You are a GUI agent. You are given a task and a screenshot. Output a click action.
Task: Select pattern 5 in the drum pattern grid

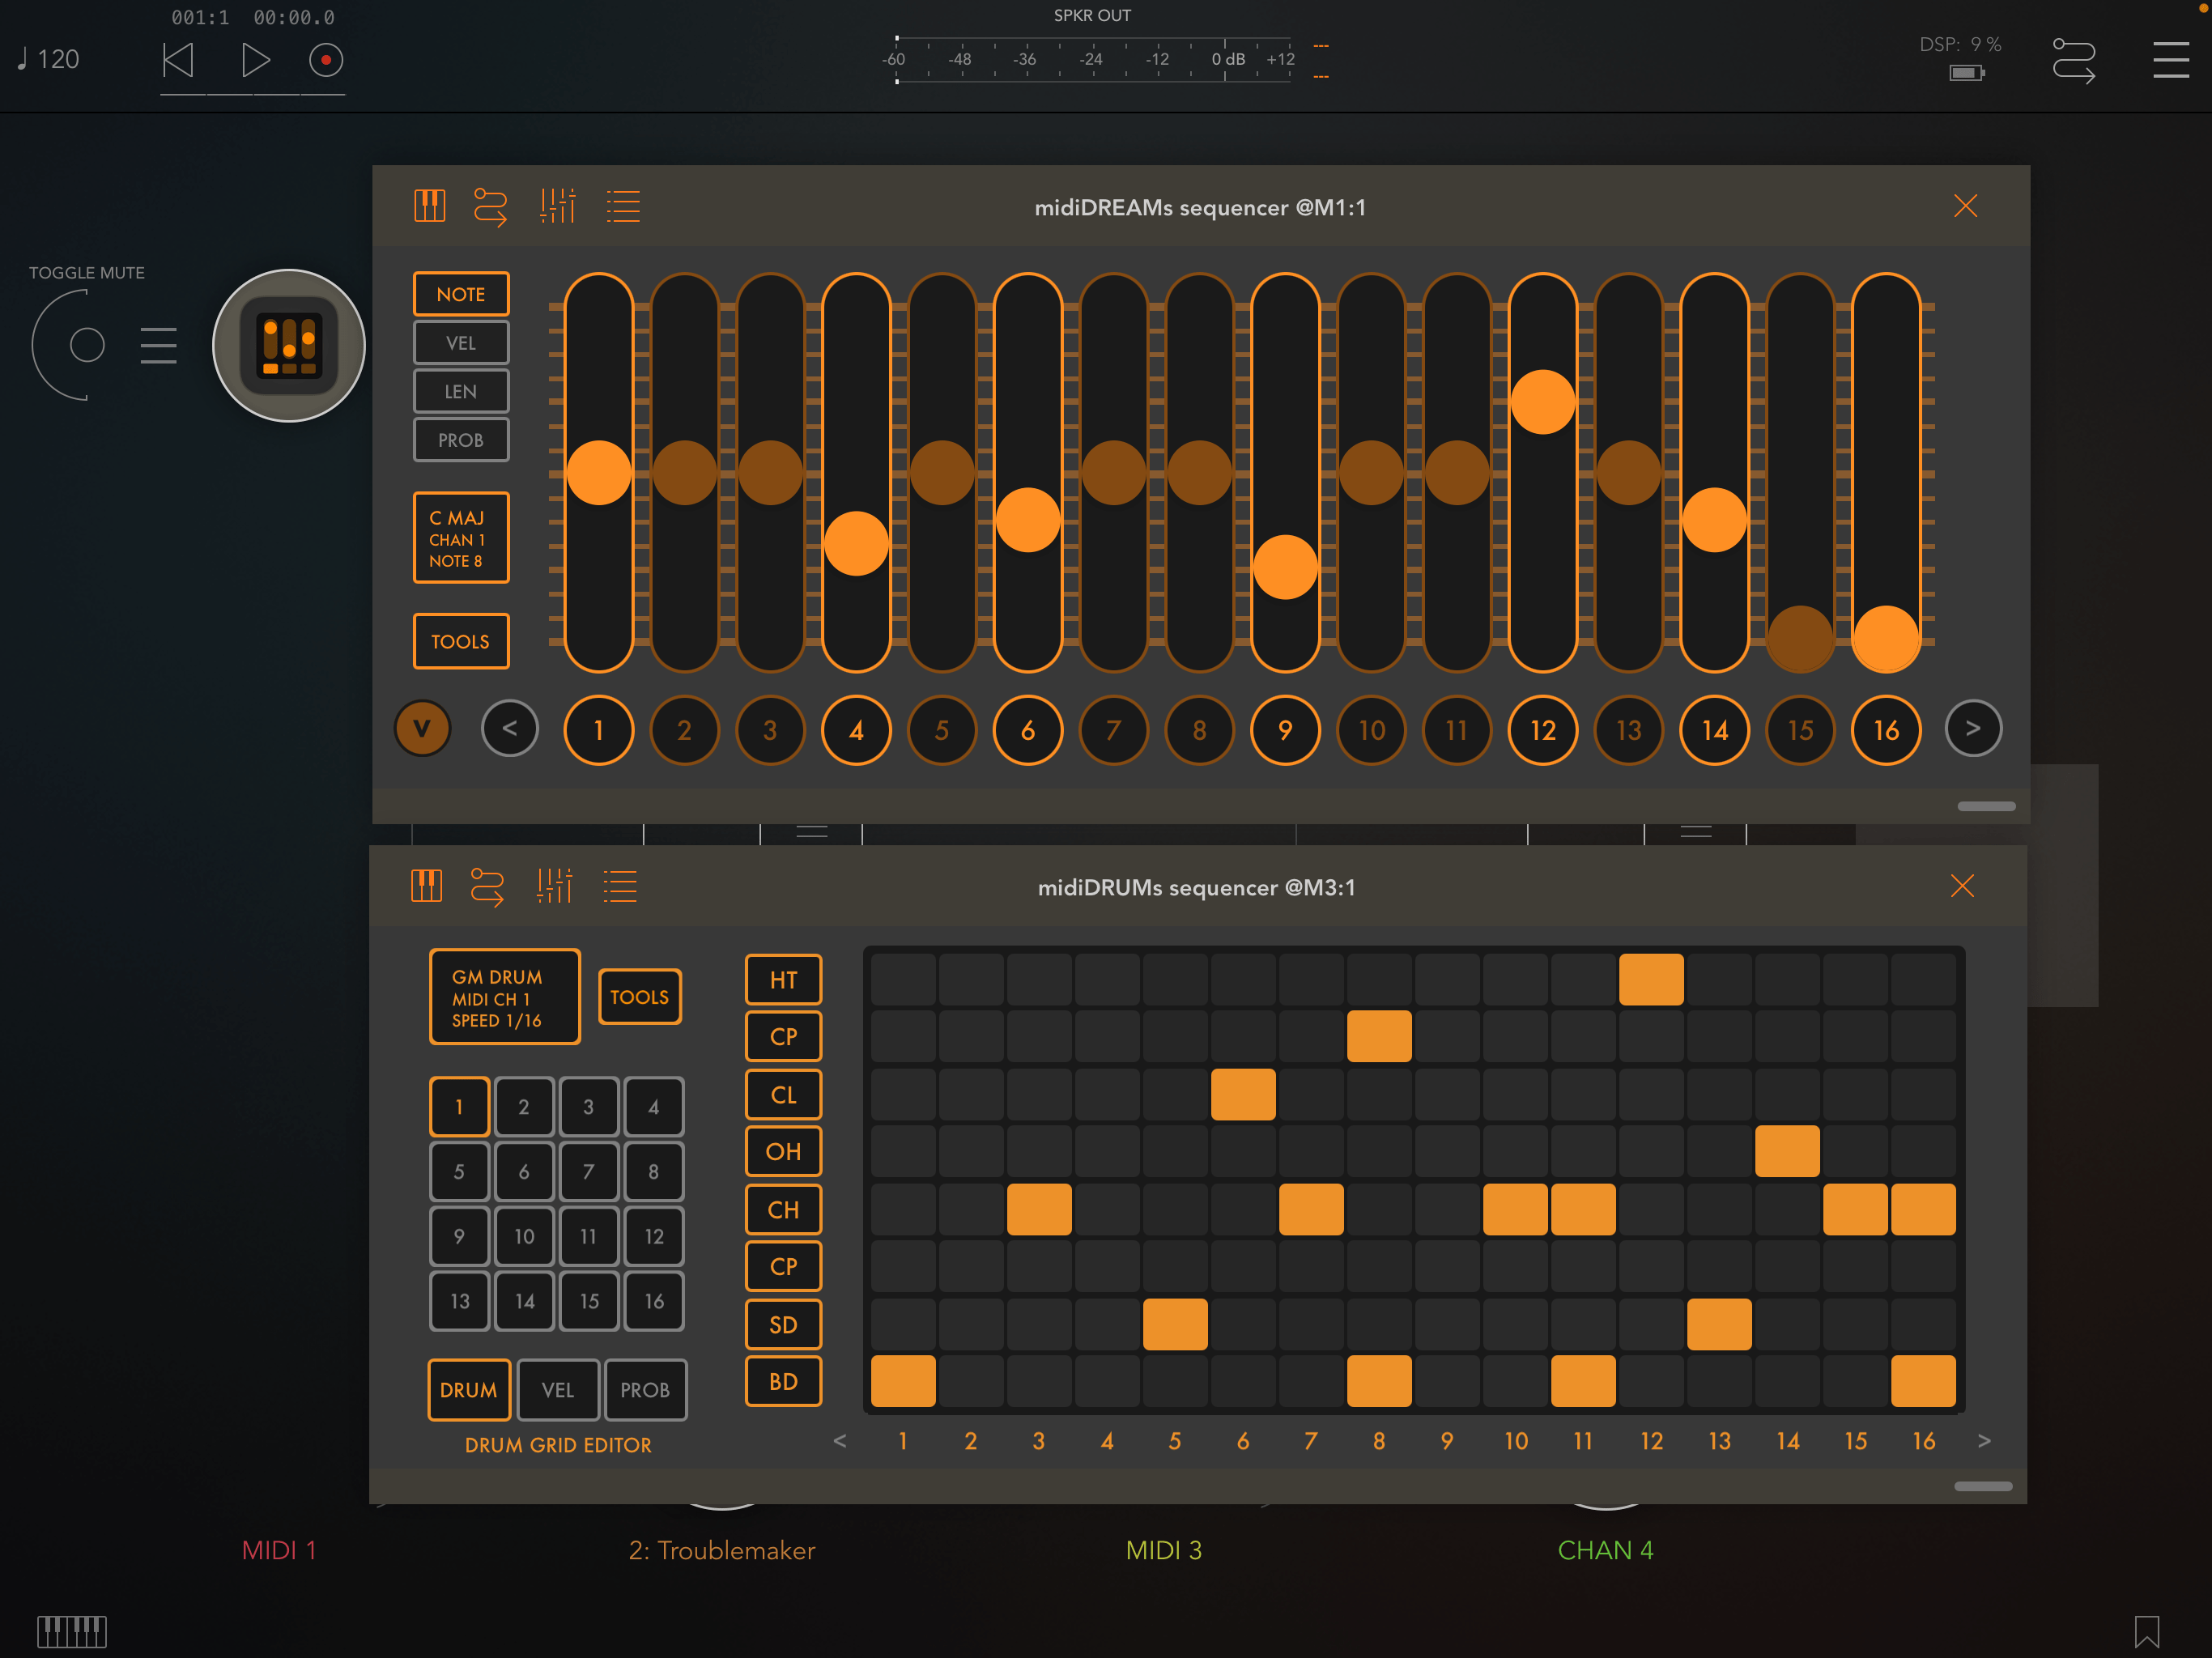459,1171
